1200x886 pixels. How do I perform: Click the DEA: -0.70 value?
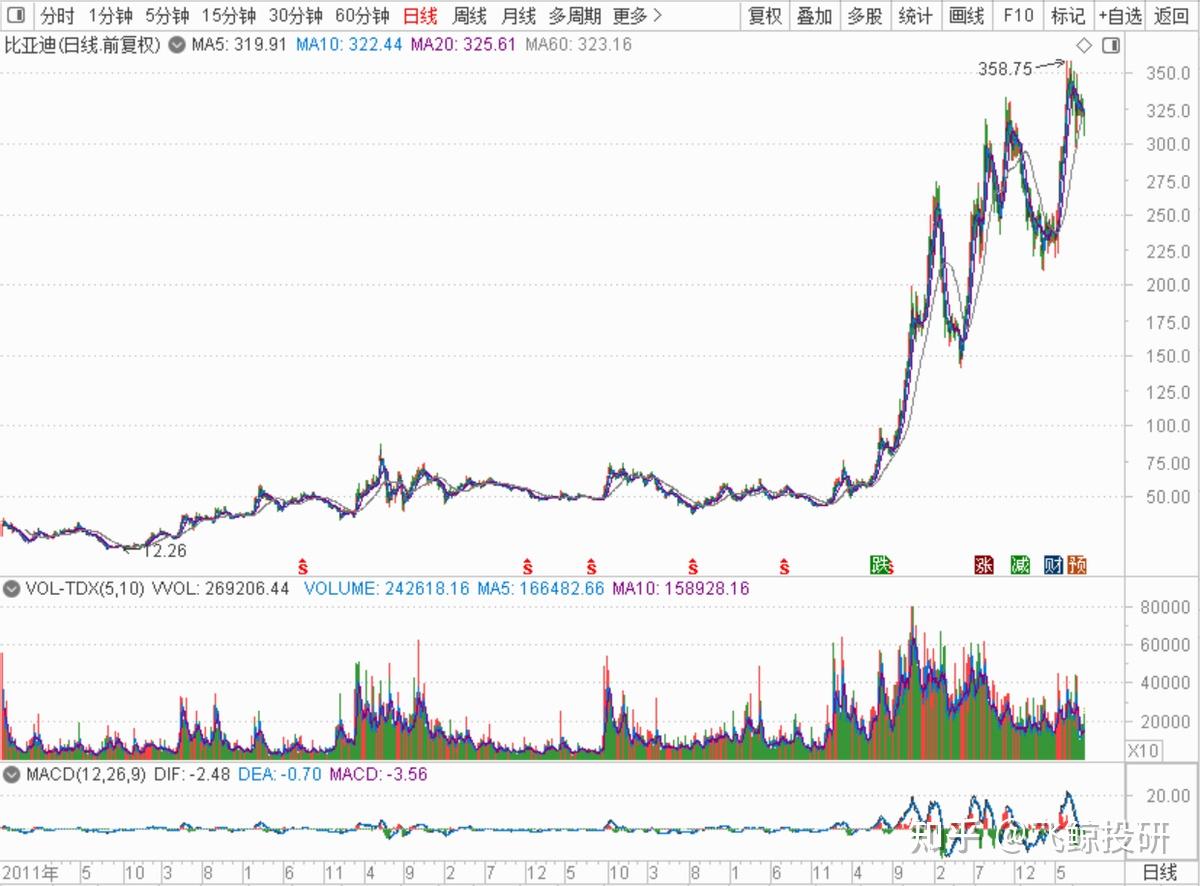[281, 775]
